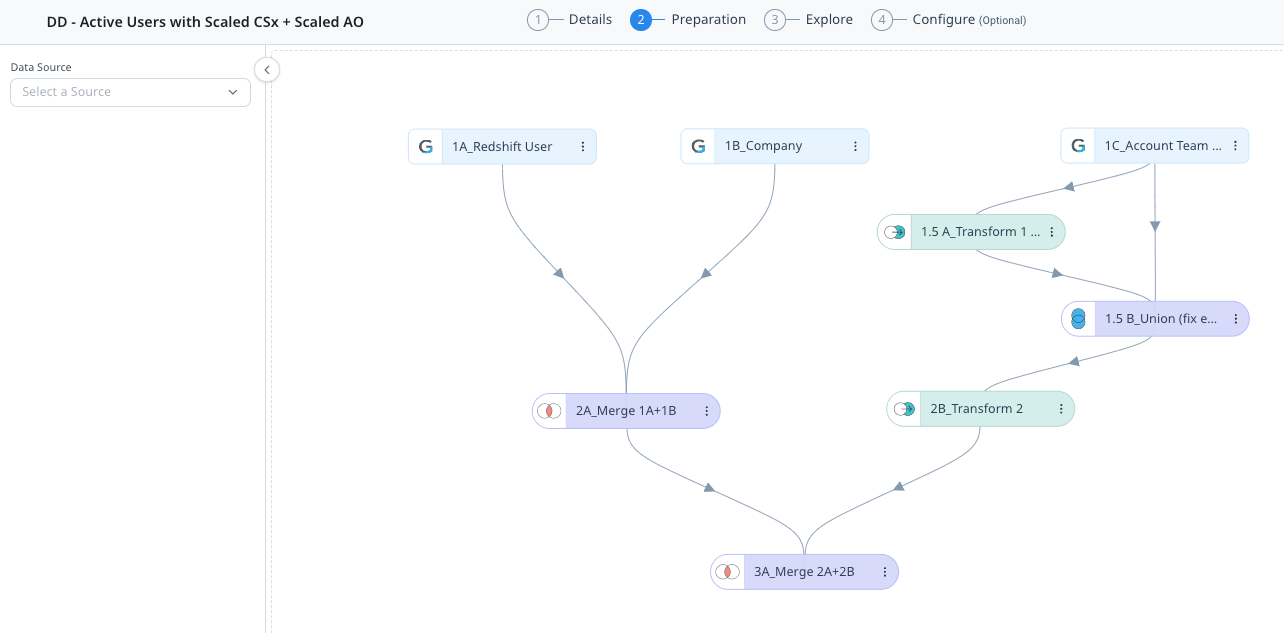This screenshot has height=633, width=1284.
Task: Open options menu for 1.5 B_Union
Action: [1235, 319]
